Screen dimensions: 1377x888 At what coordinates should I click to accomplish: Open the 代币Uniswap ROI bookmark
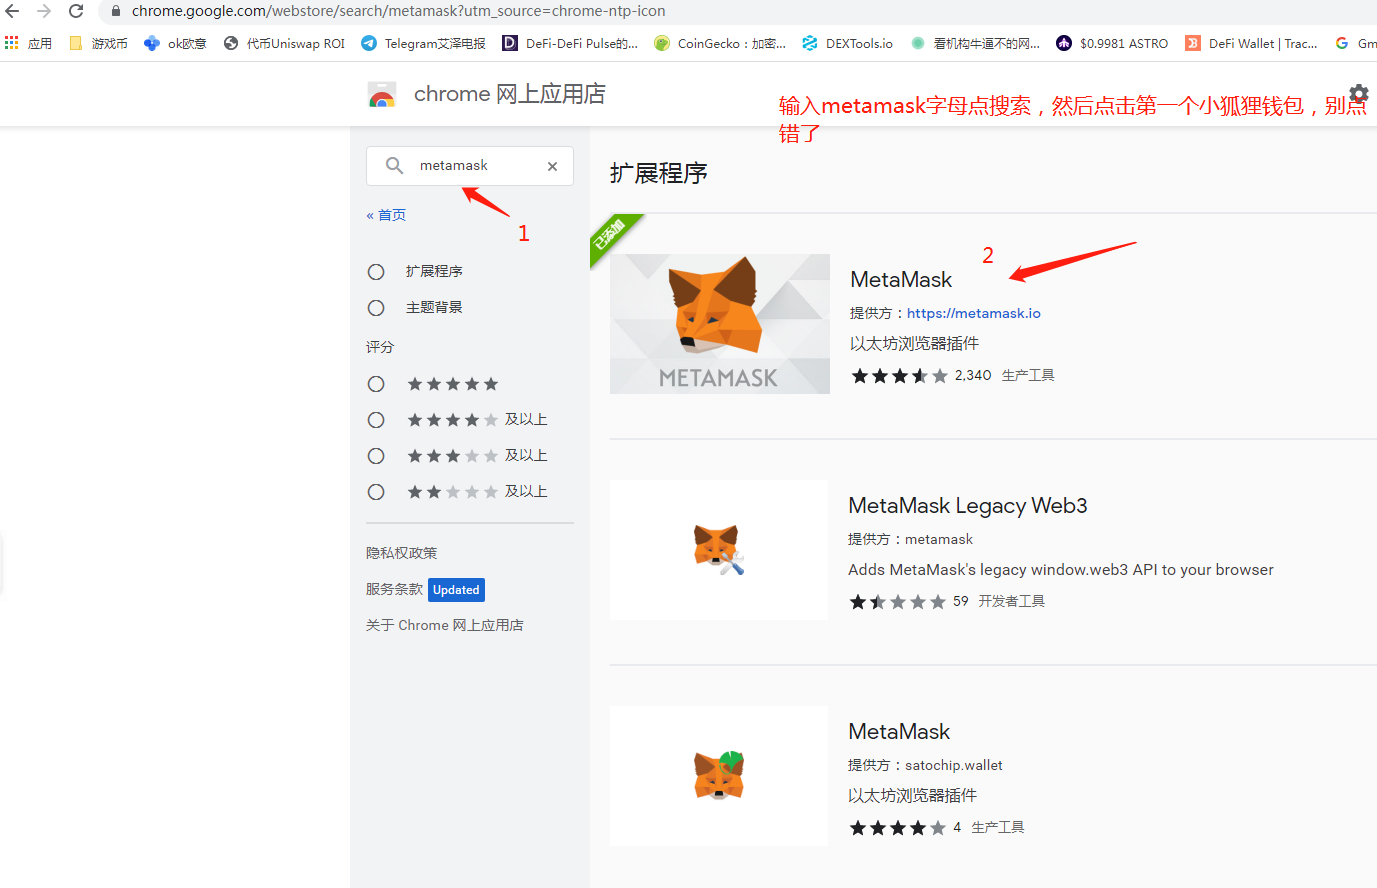(284, 43)
